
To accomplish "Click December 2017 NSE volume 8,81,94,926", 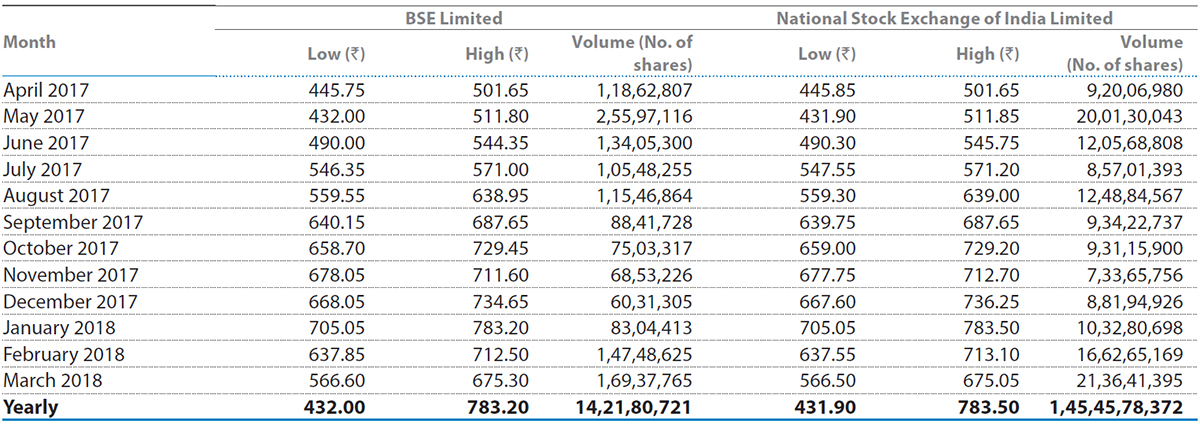I will (x=1135, y=301).
